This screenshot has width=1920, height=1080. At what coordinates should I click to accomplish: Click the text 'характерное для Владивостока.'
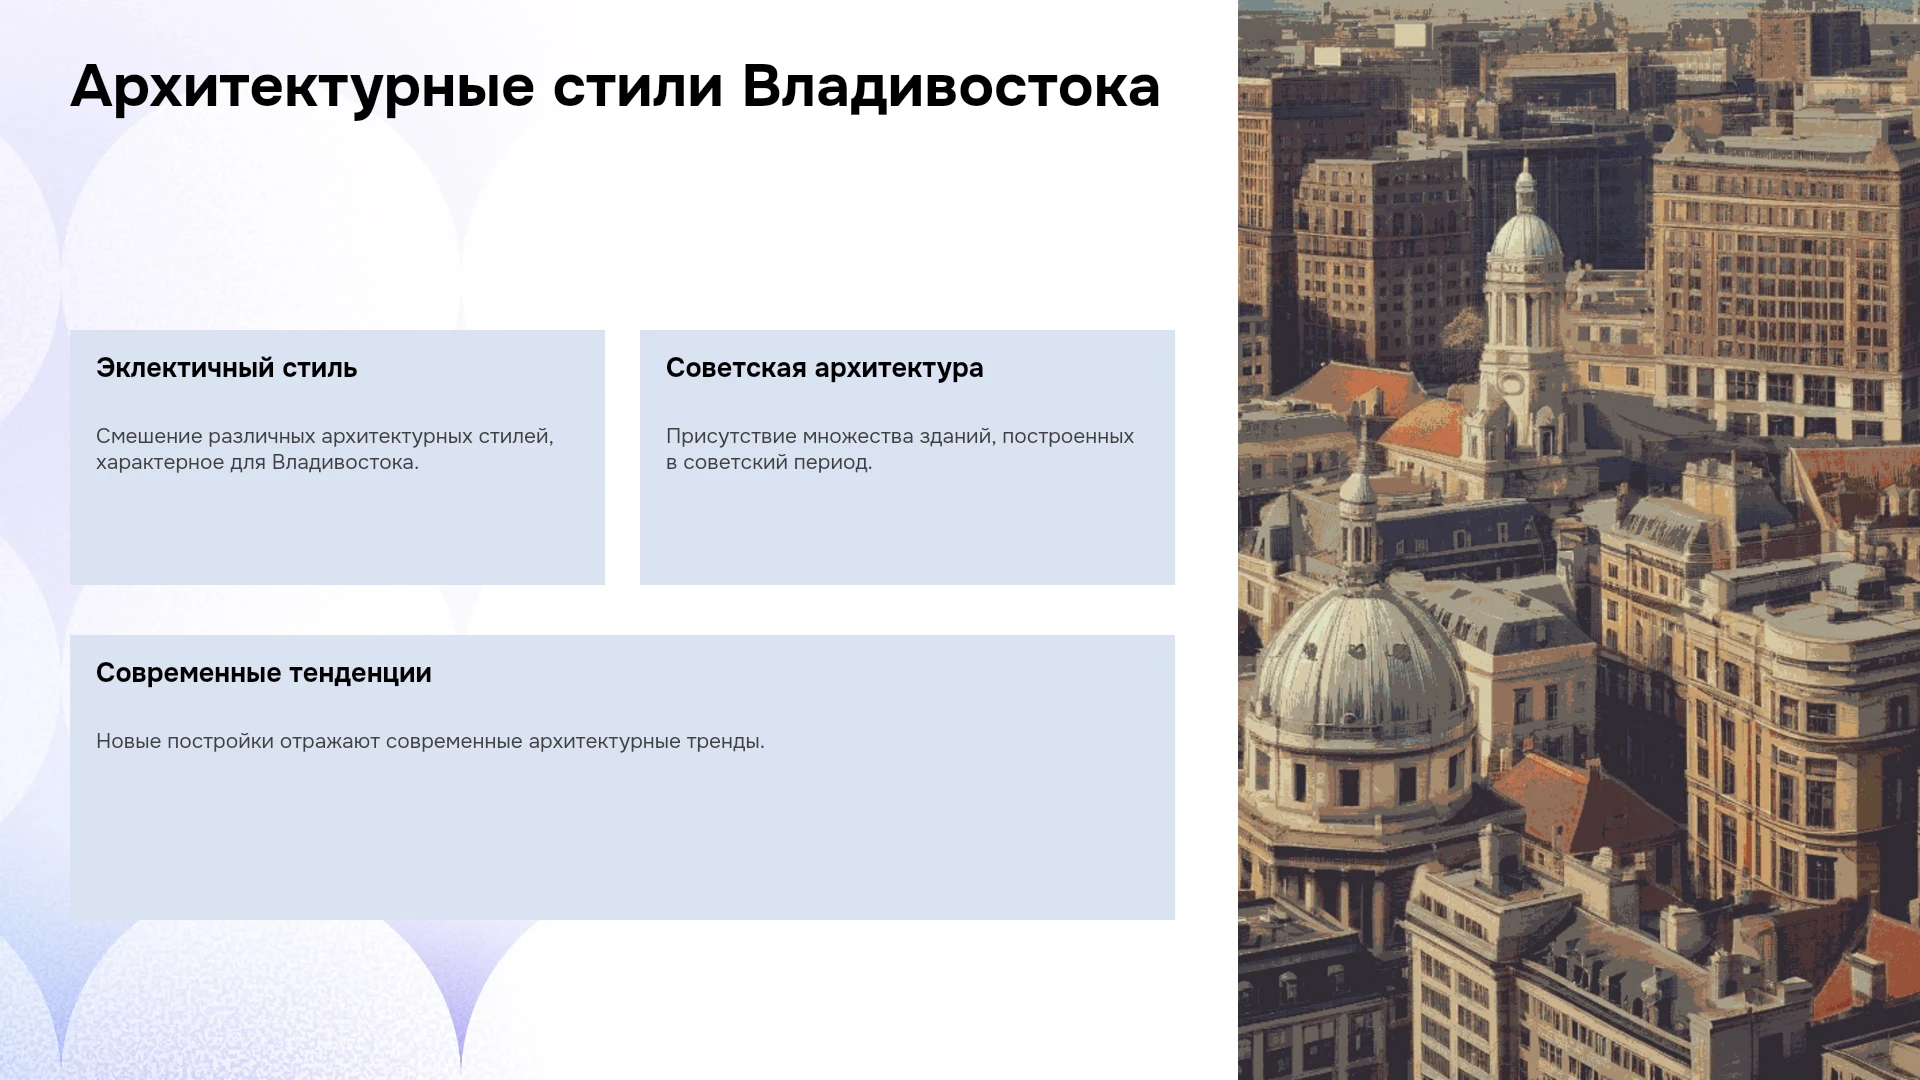coord(257,462)
